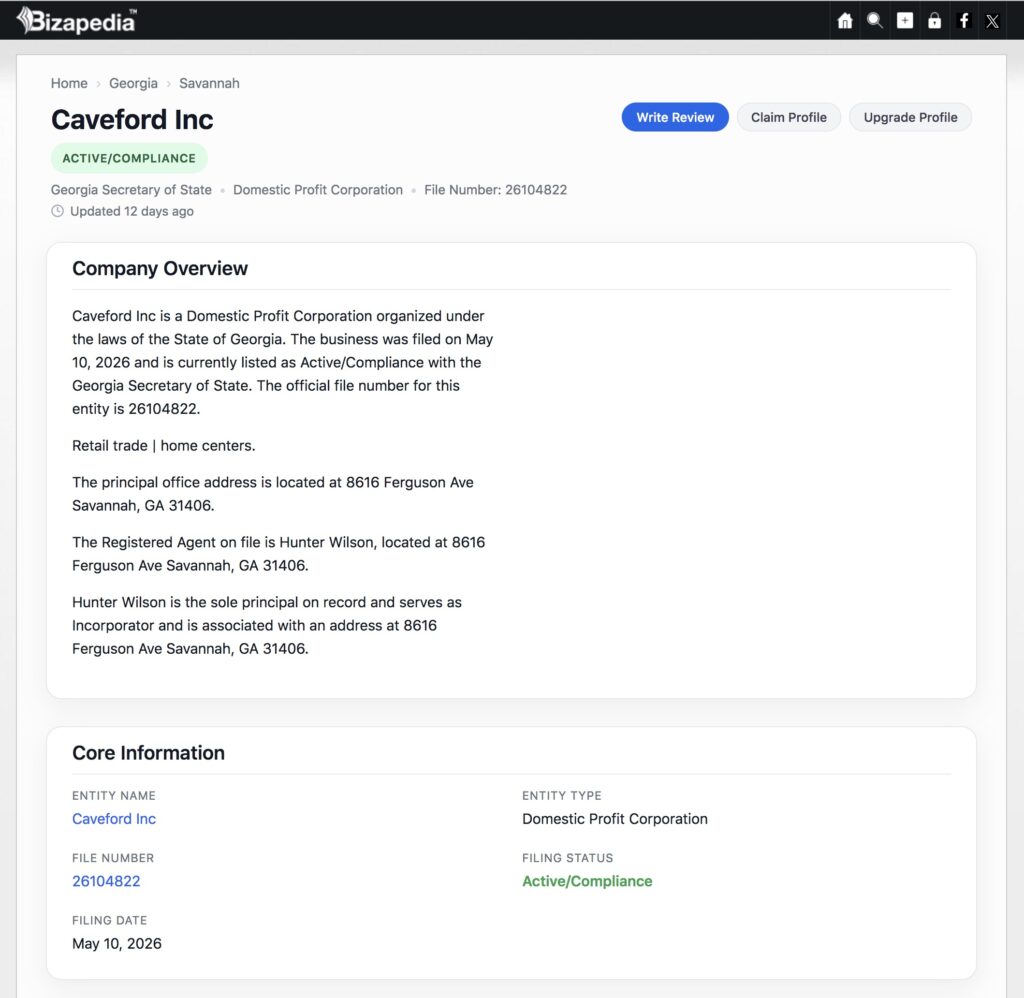Screen dimensions: 1024x998
Task: Click the lock login icon
Action: point(935,21)
